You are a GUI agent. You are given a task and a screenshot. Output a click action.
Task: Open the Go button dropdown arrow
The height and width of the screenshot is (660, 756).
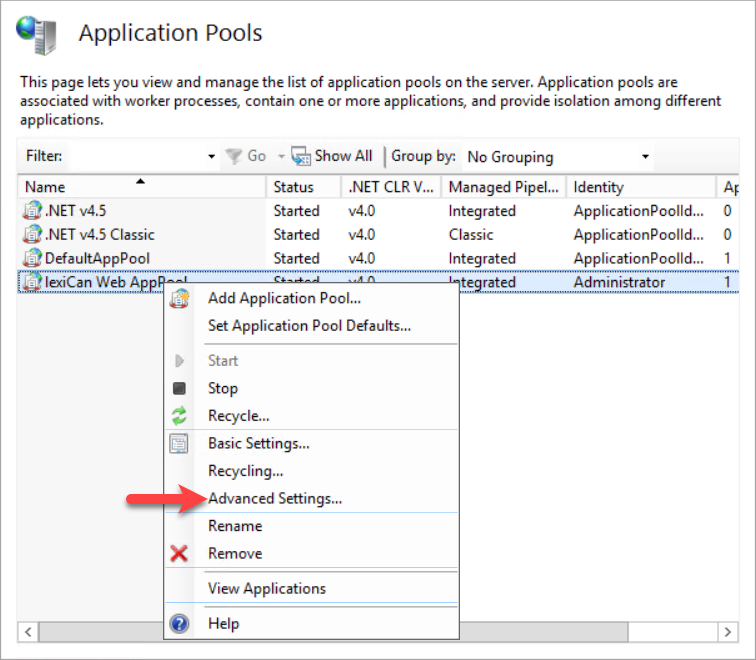coord(281,157)
